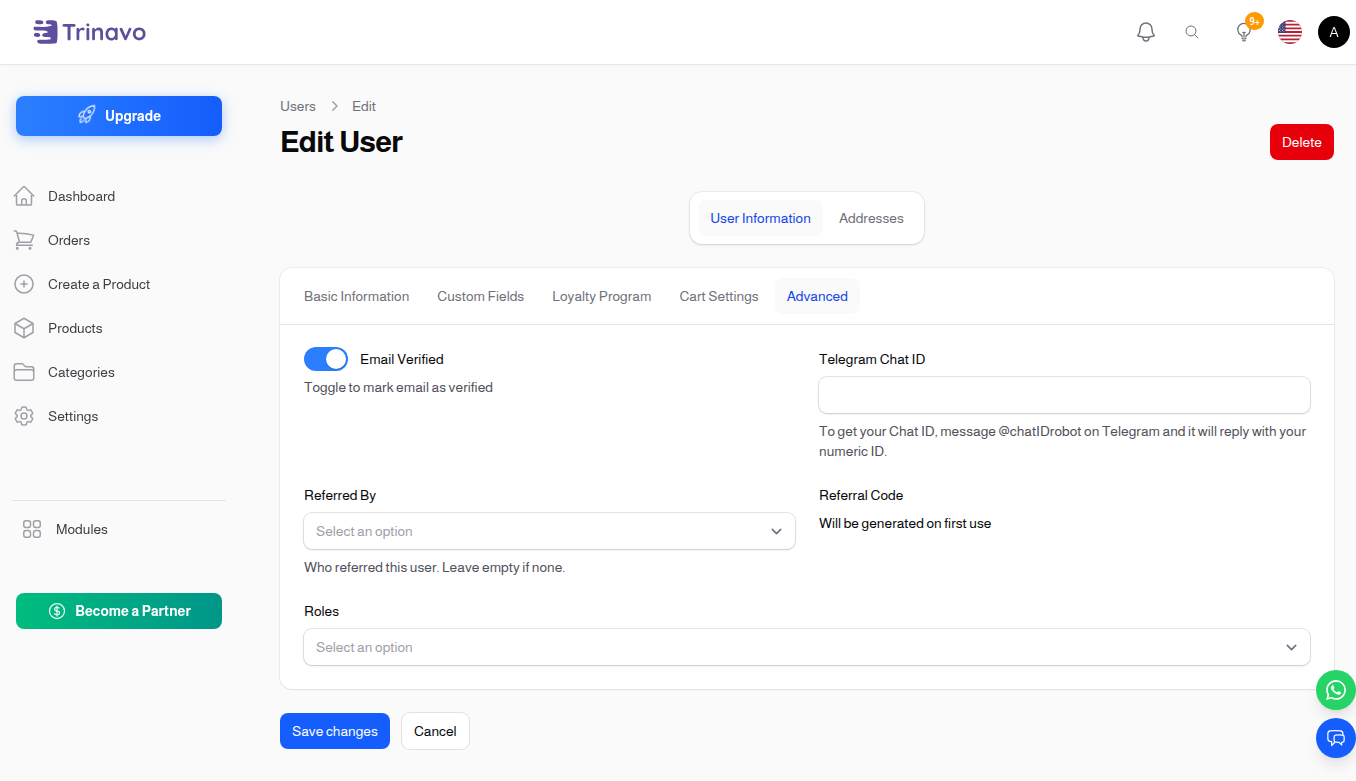Click the Save changes button
The height and width of the screenshot is (781, 1356).
[x=335, y=731]
